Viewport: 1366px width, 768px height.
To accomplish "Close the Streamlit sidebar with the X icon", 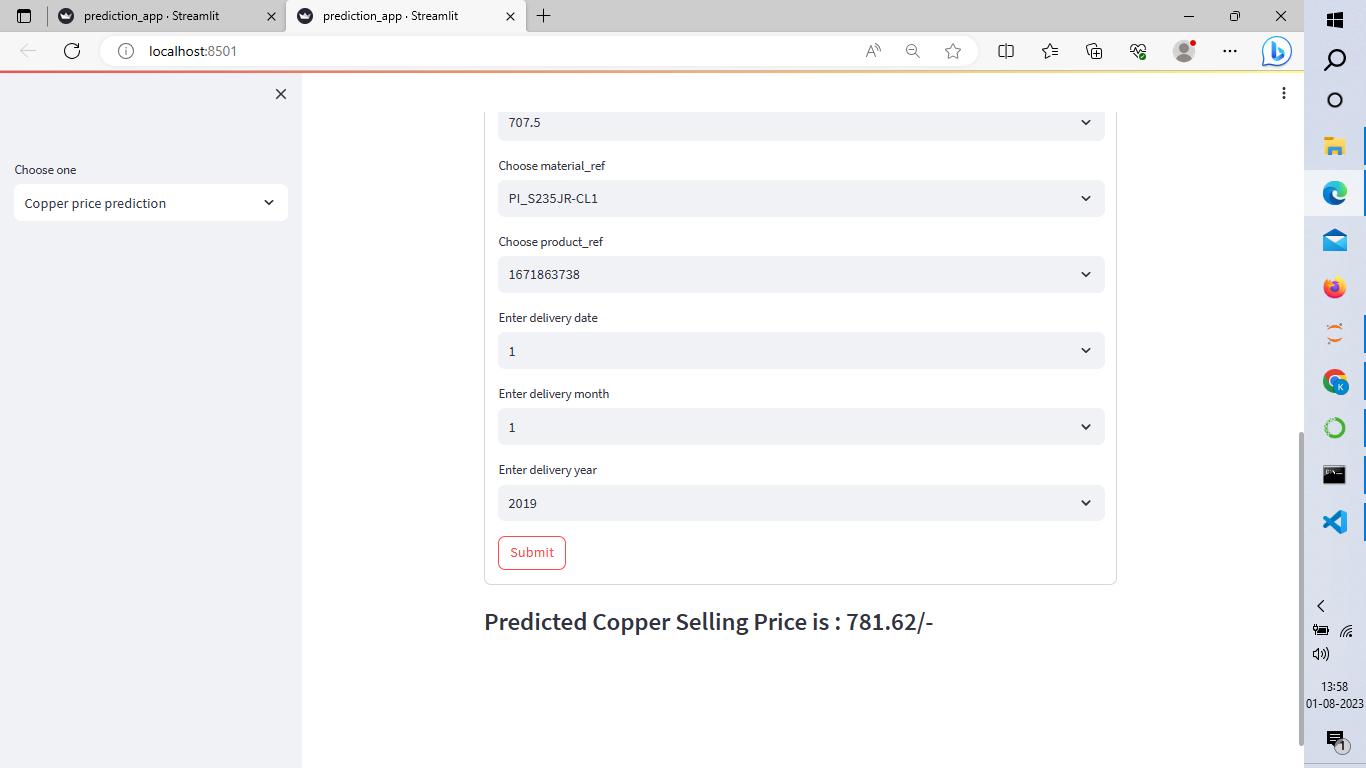I will pos(281,93).
